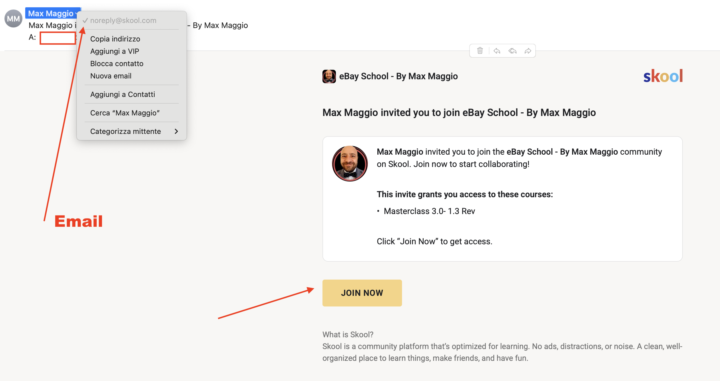720x381 pixels.
Task: Click the trash delete icon in mail toolbar
Action: pos(479,50)
